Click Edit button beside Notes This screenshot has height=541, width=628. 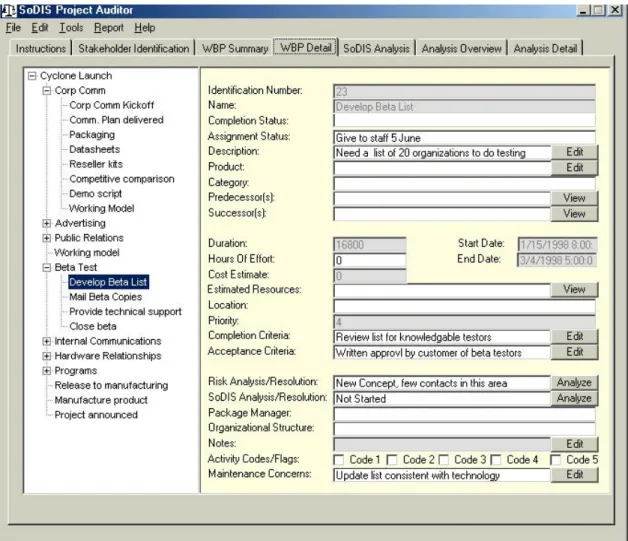click(x=574, y=444)
